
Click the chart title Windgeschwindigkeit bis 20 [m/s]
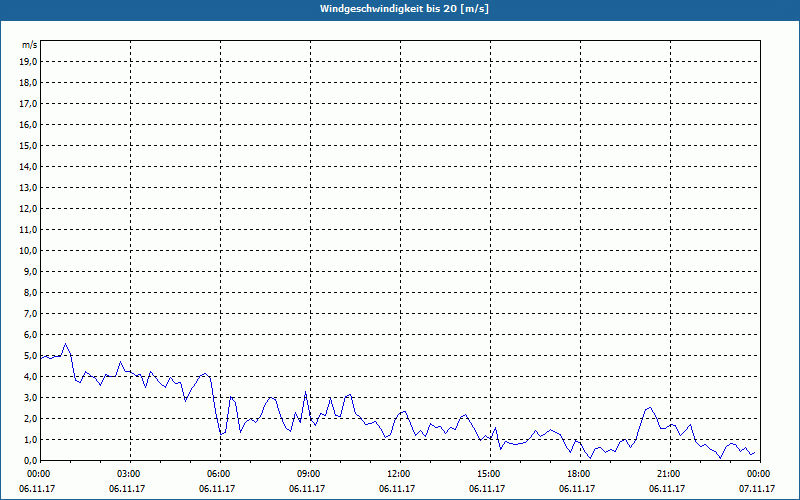(404, 9)
